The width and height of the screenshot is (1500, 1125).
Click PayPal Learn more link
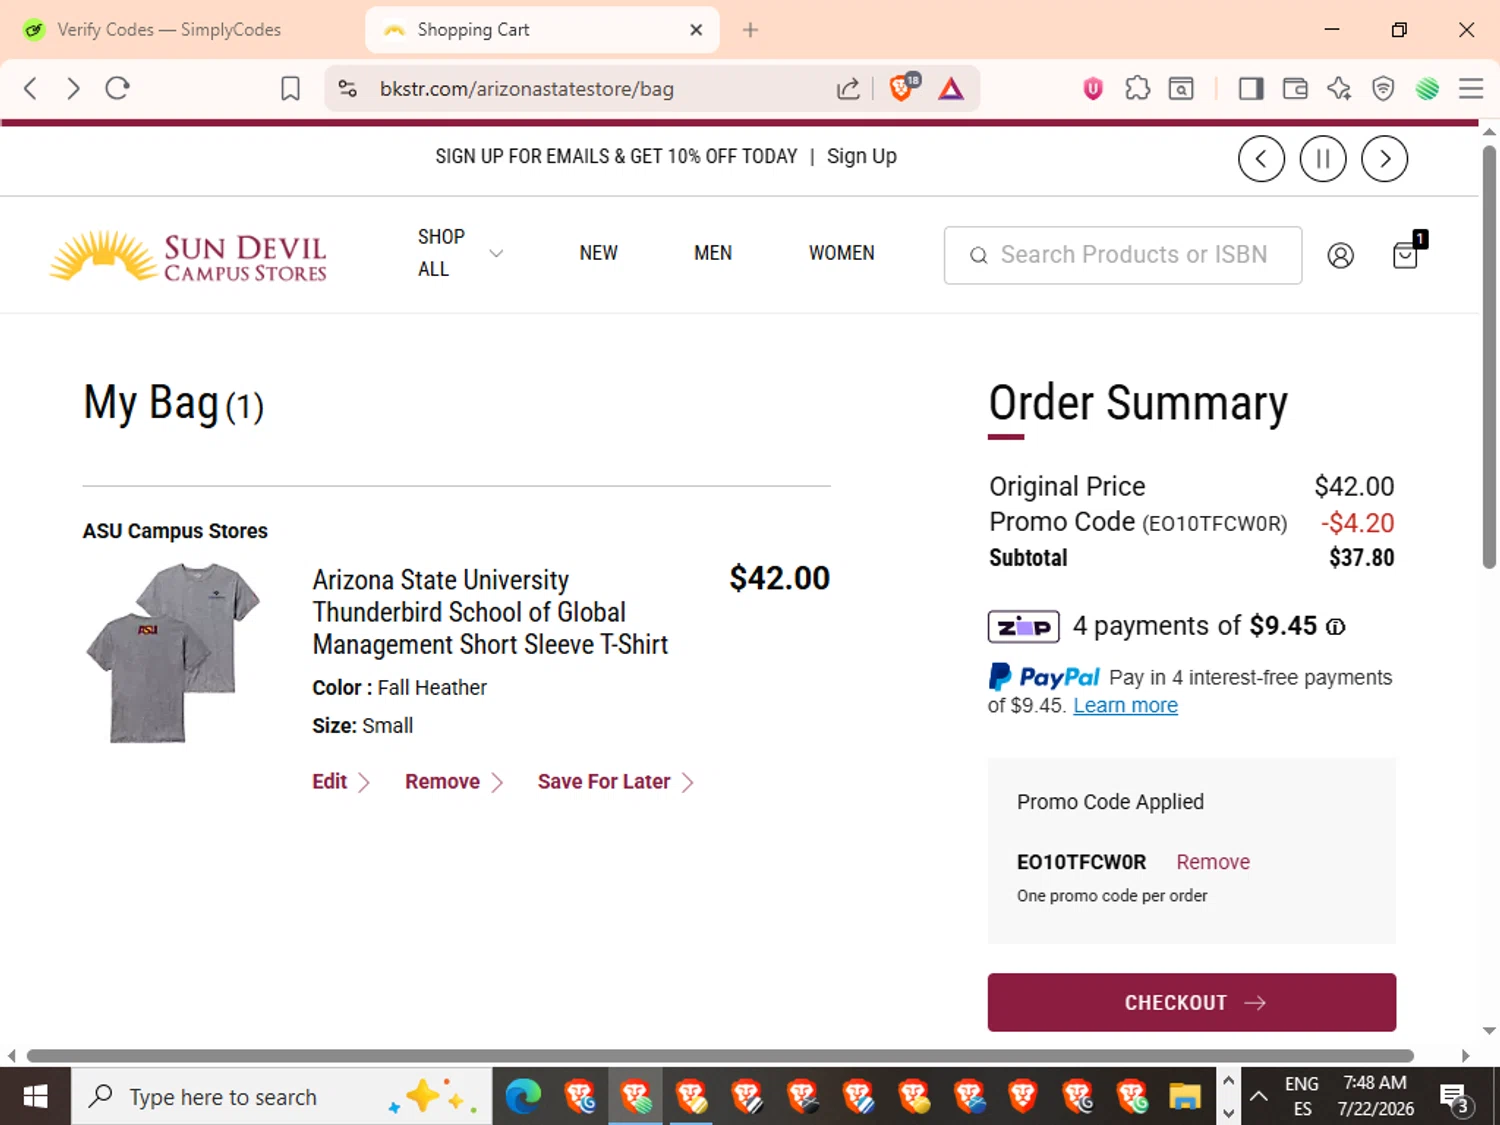[x=1125, y=705]
